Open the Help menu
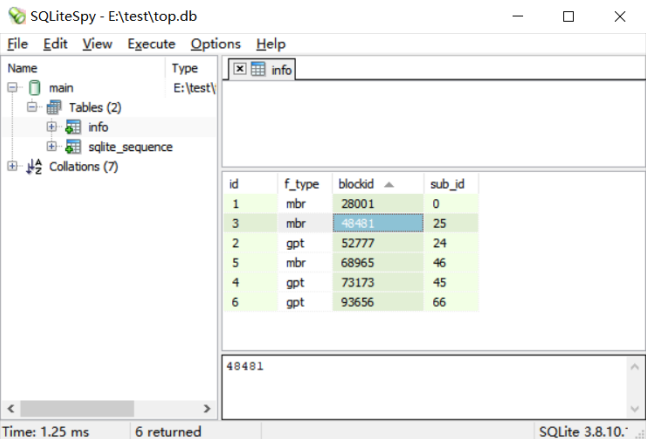Image resolution: width=646 pixels, height=439 pixels. coord(271,44)
